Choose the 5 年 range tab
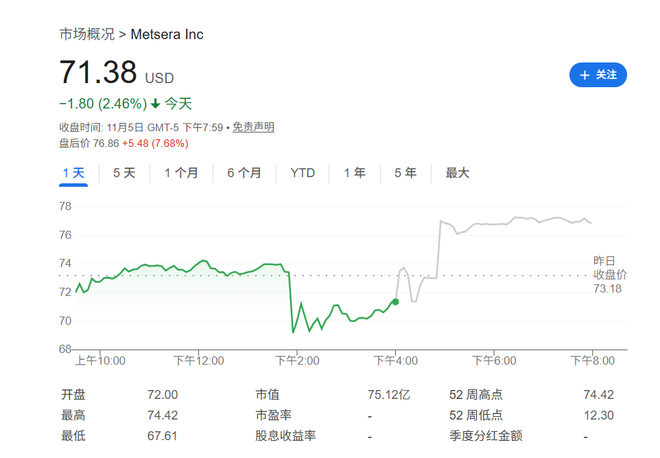 pyautogui.click(x=405, y=173)
